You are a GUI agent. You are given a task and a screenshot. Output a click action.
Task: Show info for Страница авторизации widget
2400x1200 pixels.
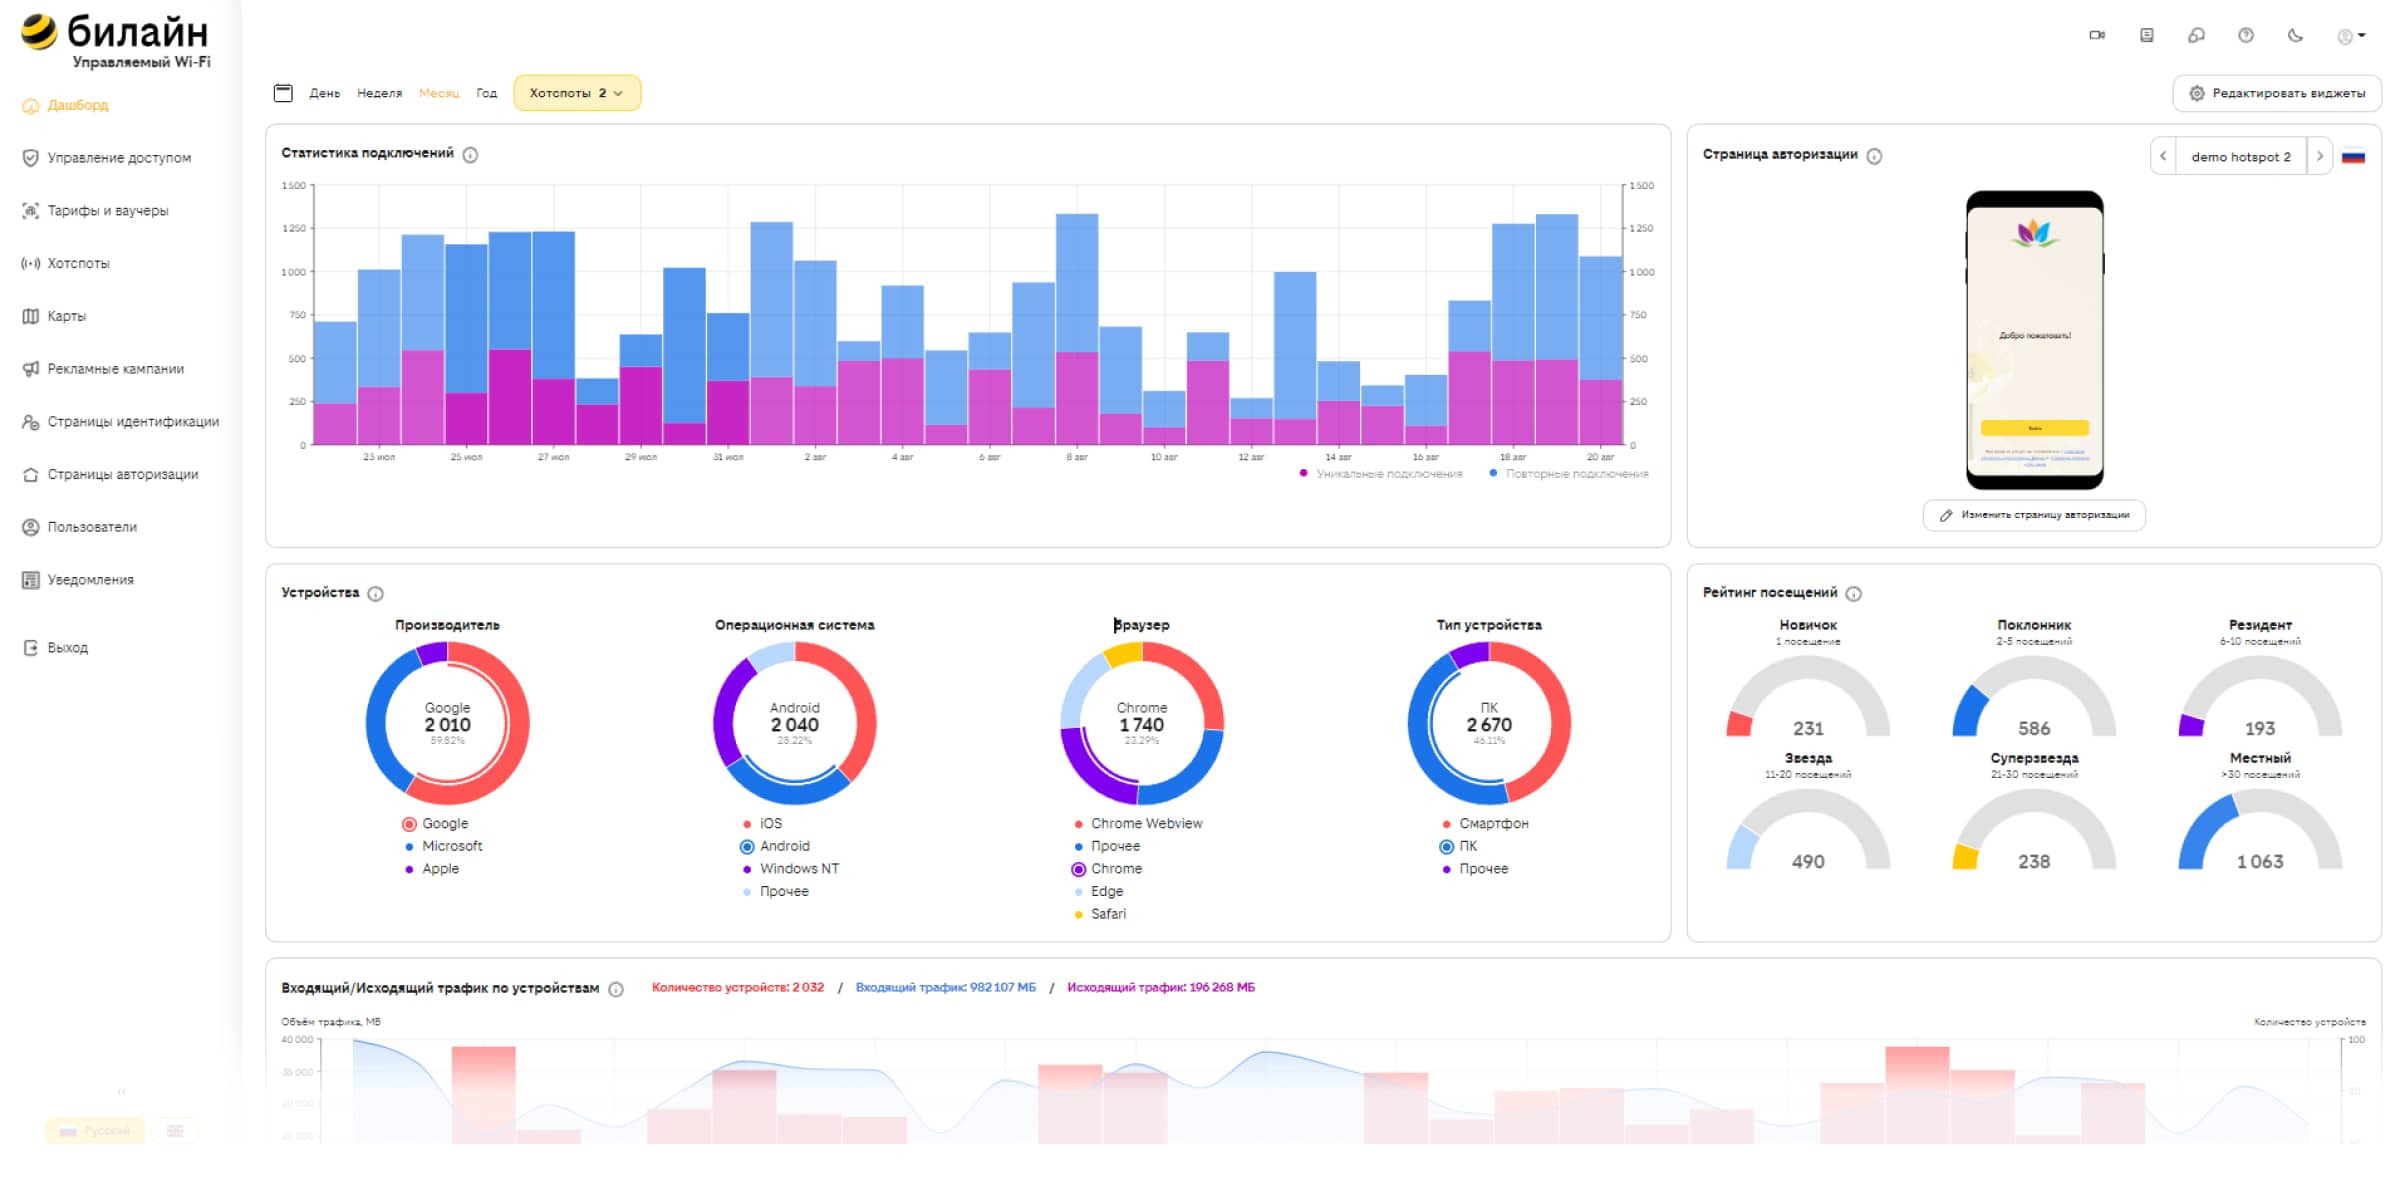coord(1874,156)
